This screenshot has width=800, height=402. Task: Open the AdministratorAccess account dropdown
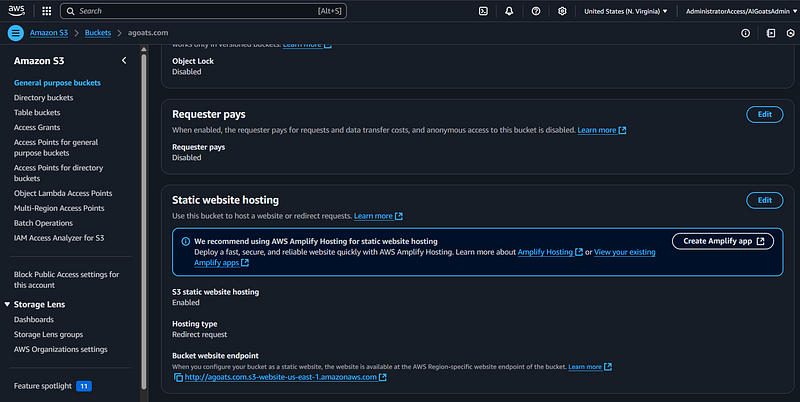click(738, 11)
